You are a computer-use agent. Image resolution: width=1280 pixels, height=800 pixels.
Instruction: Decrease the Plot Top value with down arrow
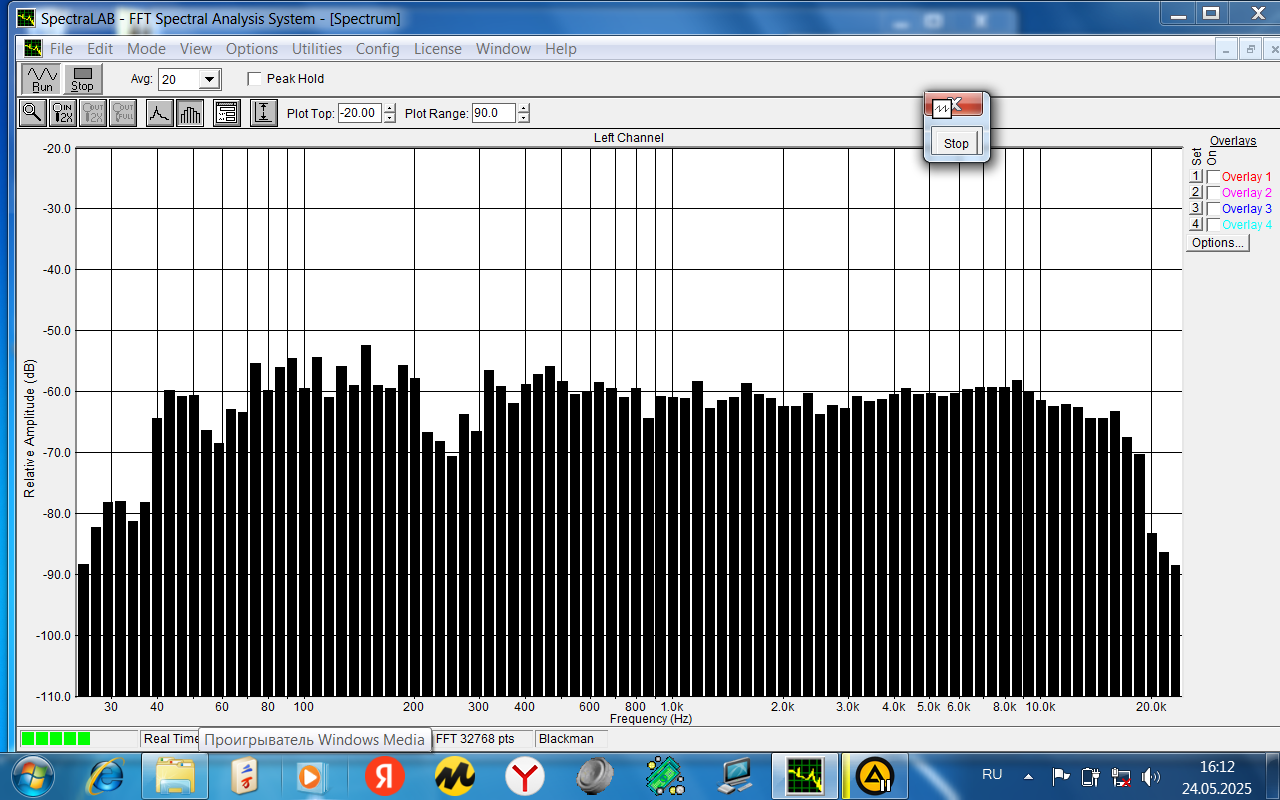click(390, 118)
